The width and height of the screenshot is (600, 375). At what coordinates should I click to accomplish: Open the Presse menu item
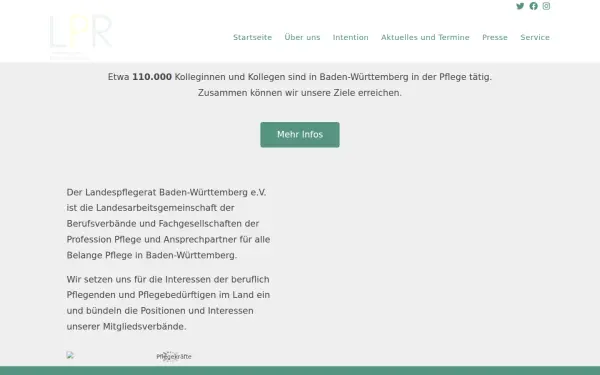click(x=495, y=38)
